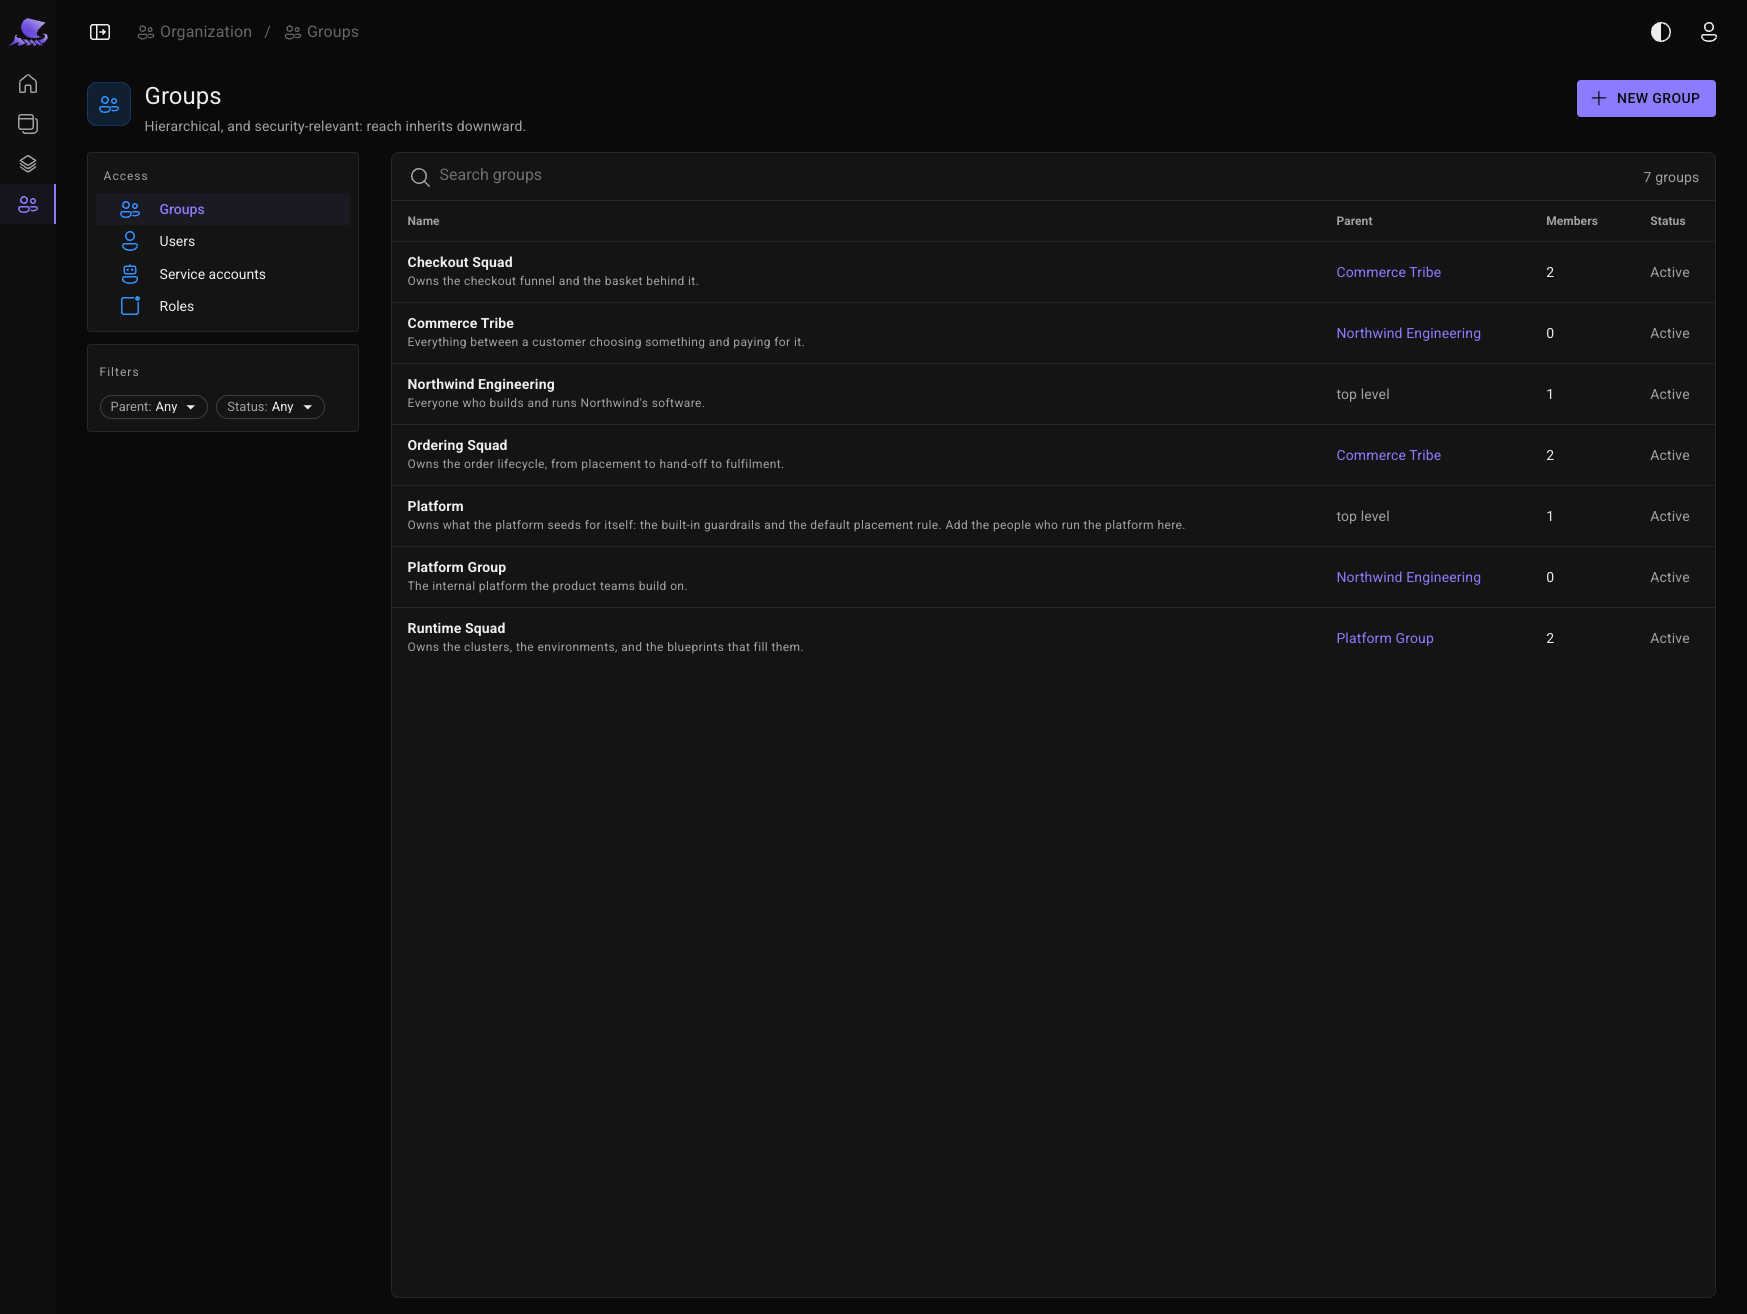Open Commerce Tribe parent of Checkout Squad
This screenshot has height=1314, width=1747.
(x=1388, y=272)
